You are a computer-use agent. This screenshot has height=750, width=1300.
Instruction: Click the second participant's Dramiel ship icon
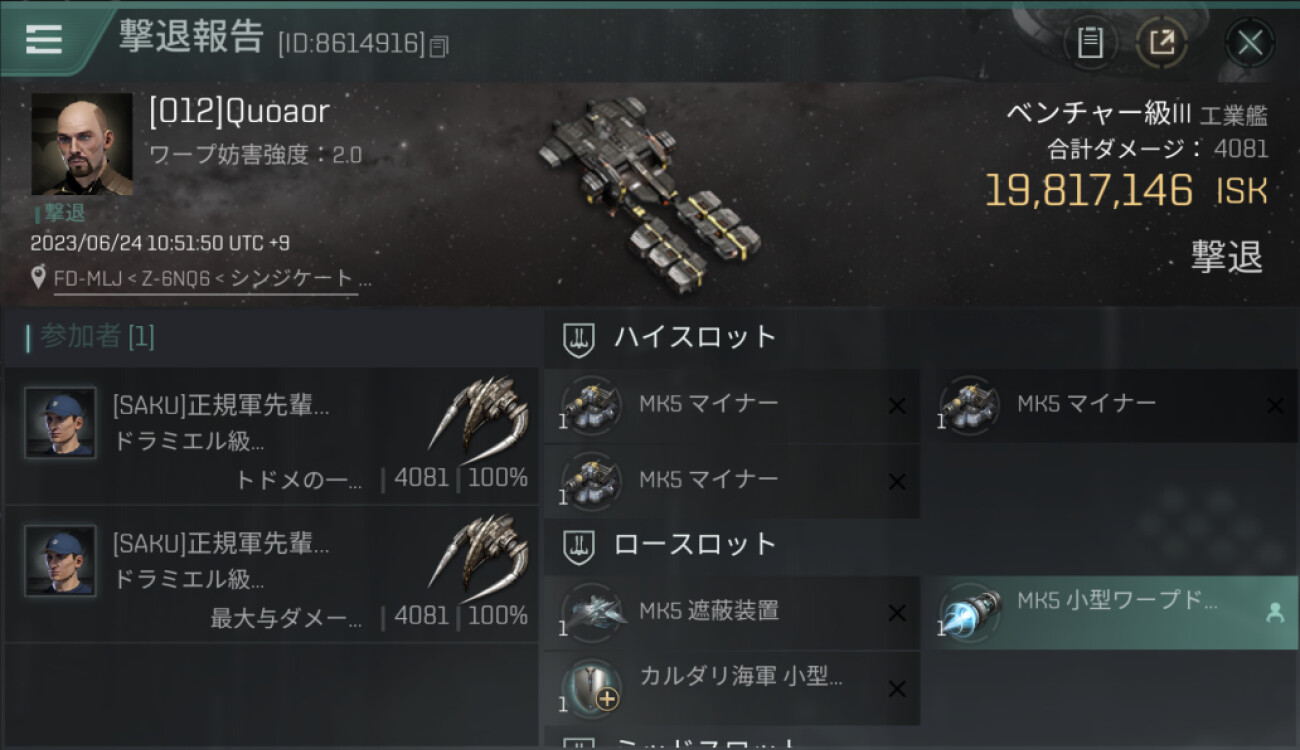point(479,552)
